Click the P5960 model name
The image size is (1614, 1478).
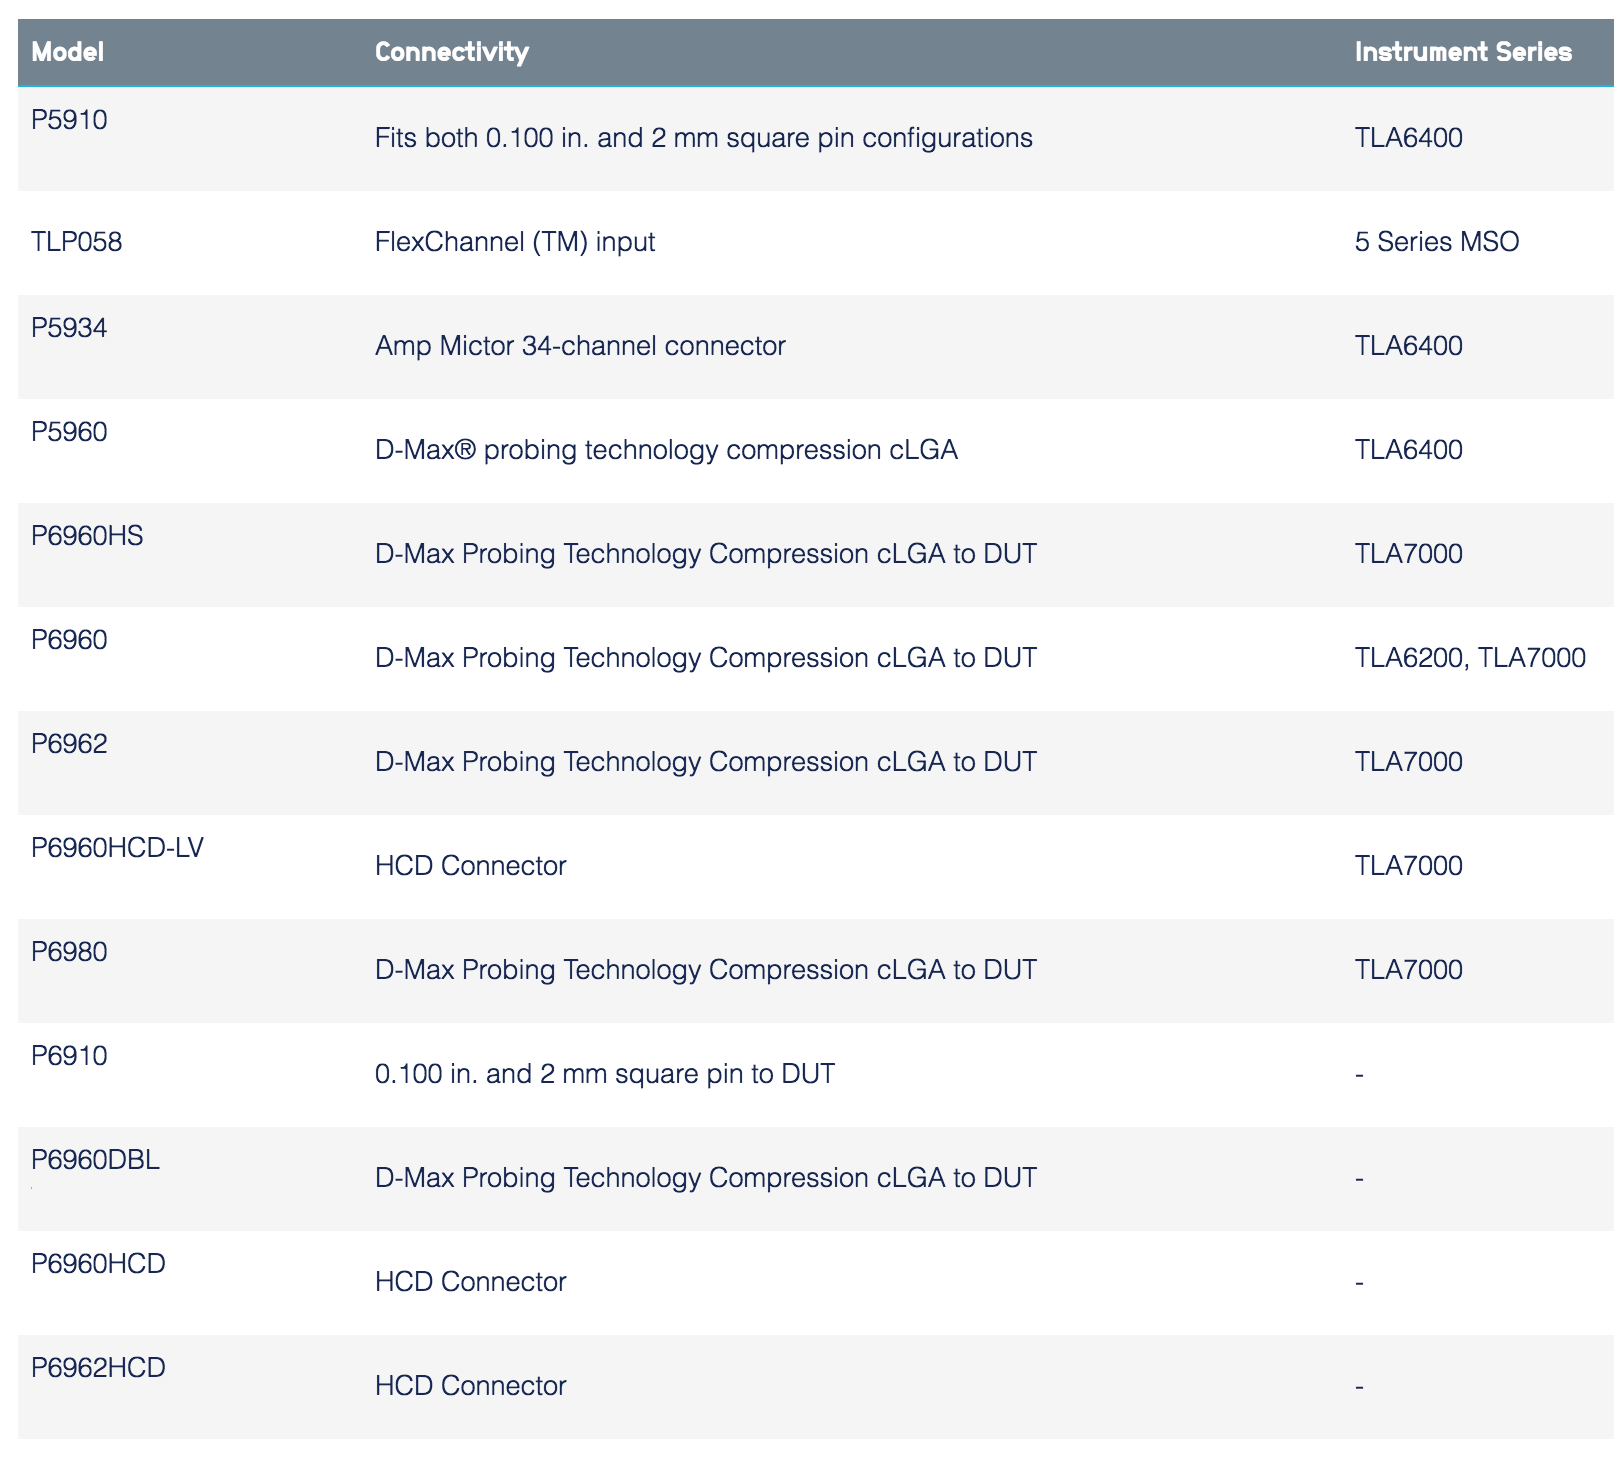(x=69, y=432)
